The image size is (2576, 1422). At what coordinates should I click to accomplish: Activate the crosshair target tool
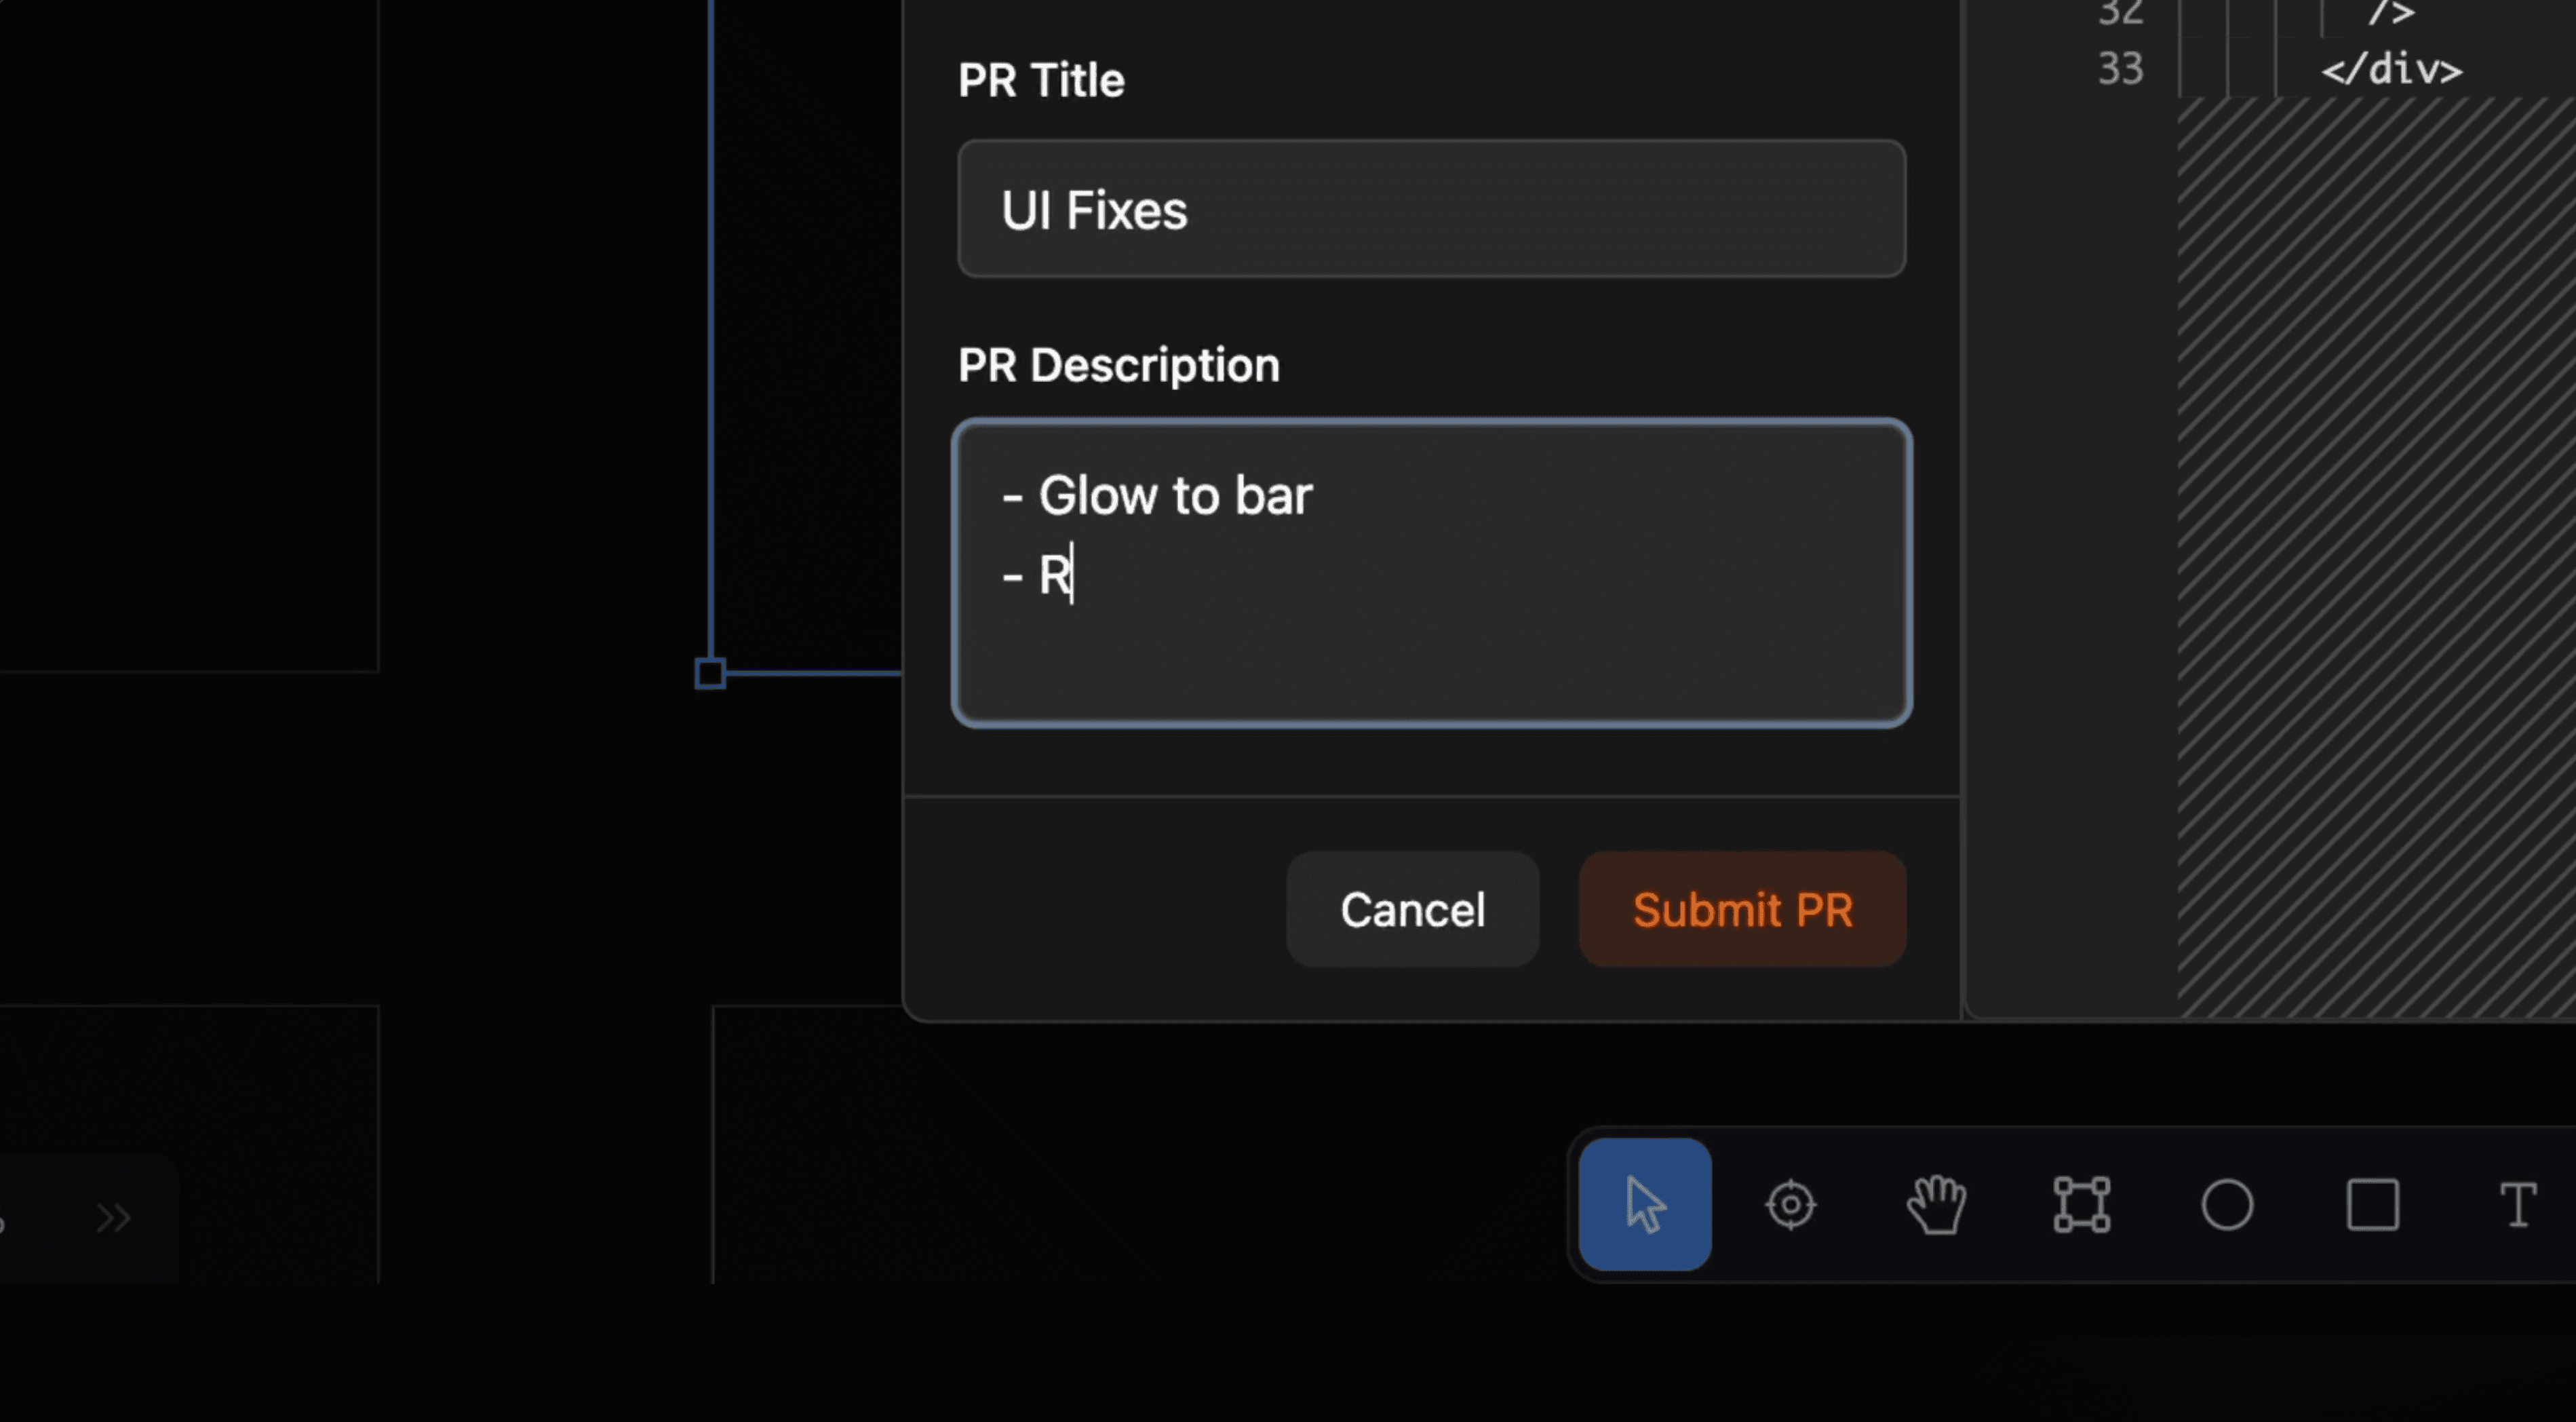1790,1204
